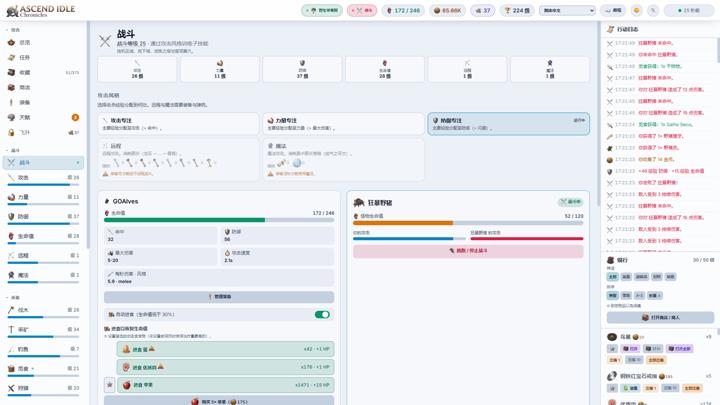Select the second food row ×176
The width and height of the screenshot is (720, 405).
225,367
